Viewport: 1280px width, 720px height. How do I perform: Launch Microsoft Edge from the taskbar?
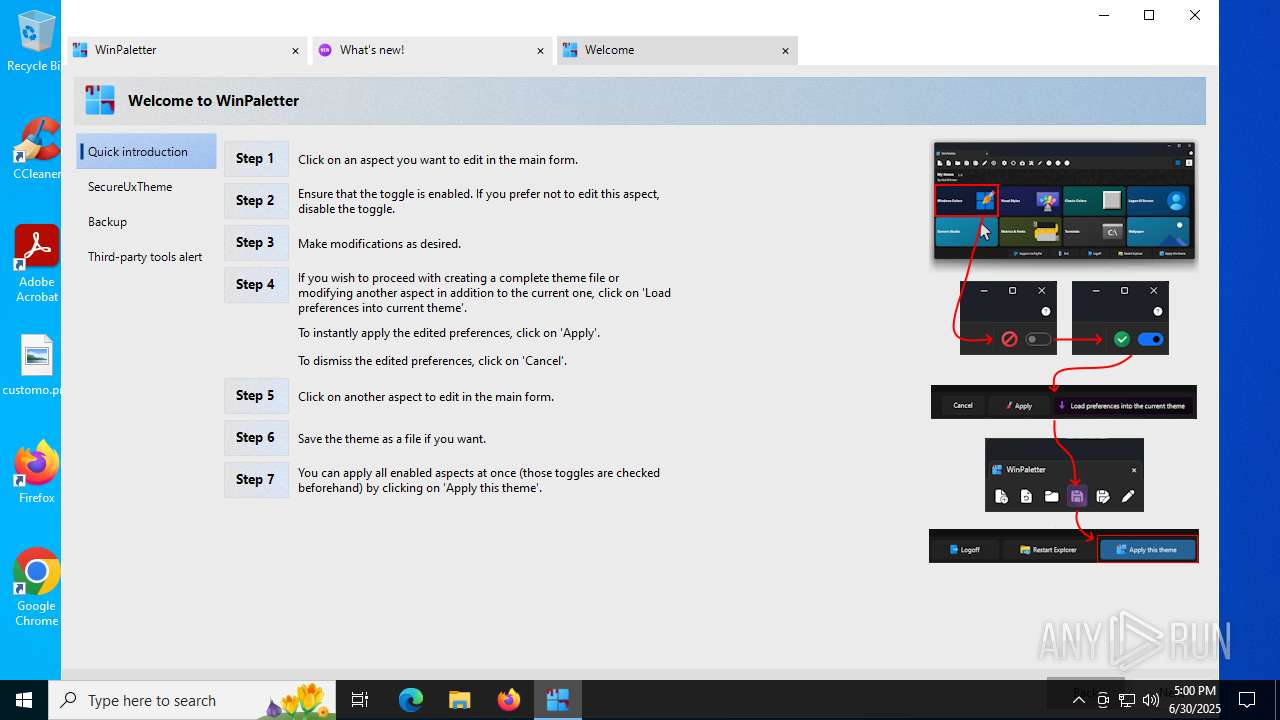pos(411,700)
